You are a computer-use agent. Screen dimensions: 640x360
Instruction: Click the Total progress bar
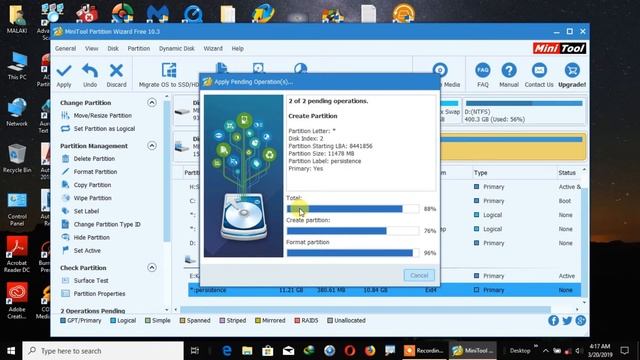[x=353, y=209]
